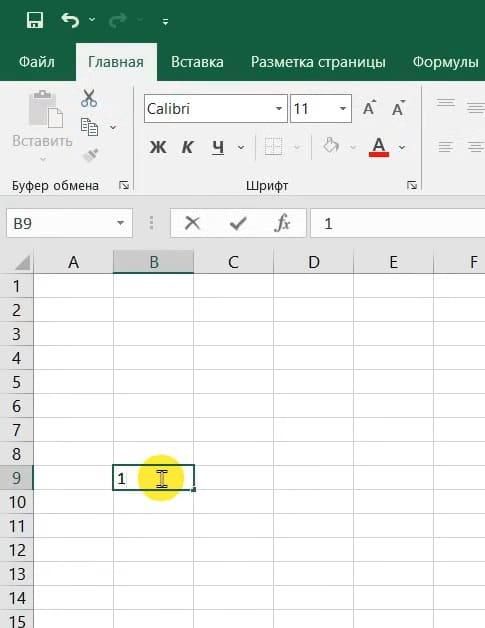
Task: Expand the Name Box B9 dropdown
Action: pyautogui.click(x=120, y=223)
